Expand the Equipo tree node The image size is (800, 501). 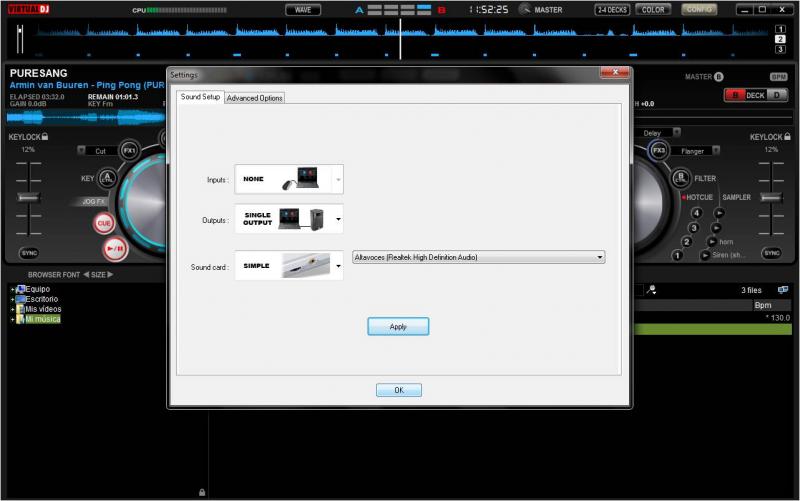coord(12,289)
